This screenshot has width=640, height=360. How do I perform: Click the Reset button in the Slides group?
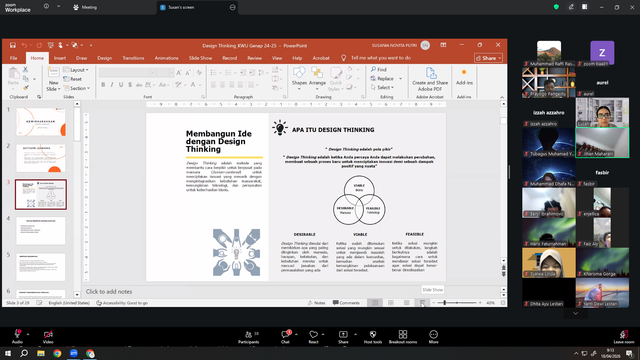[73, 79]
